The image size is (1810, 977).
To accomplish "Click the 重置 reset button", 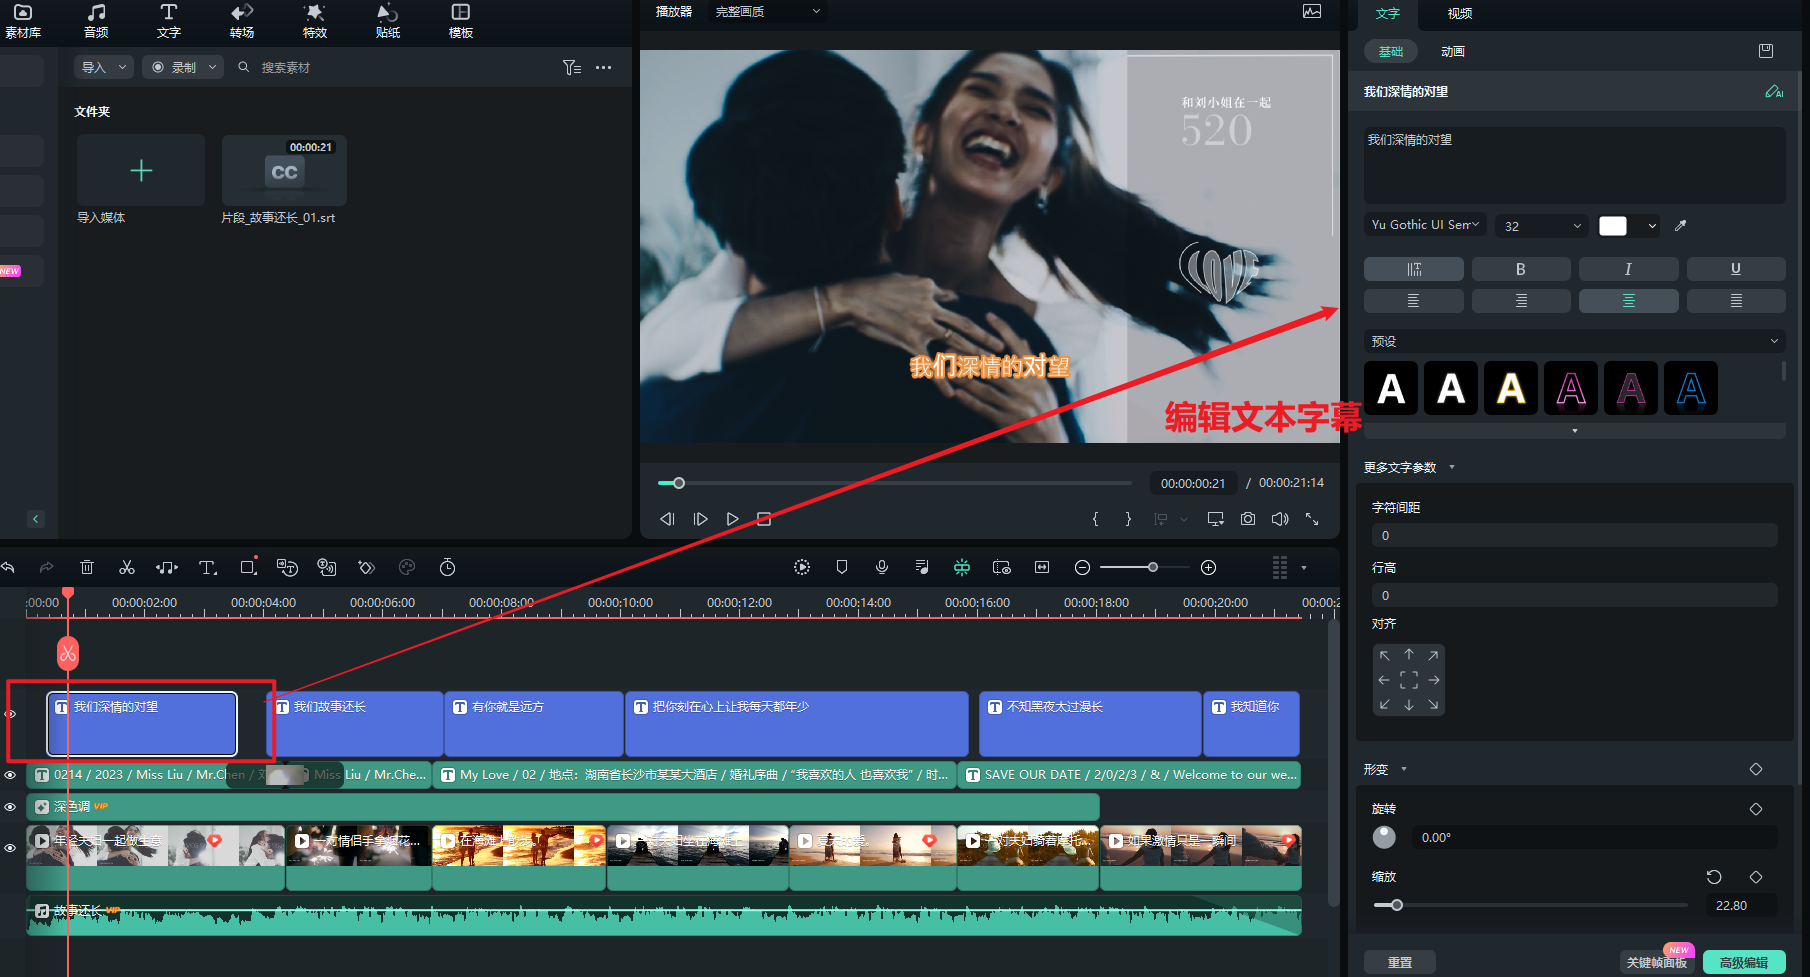I will (x=1400, y=962).
